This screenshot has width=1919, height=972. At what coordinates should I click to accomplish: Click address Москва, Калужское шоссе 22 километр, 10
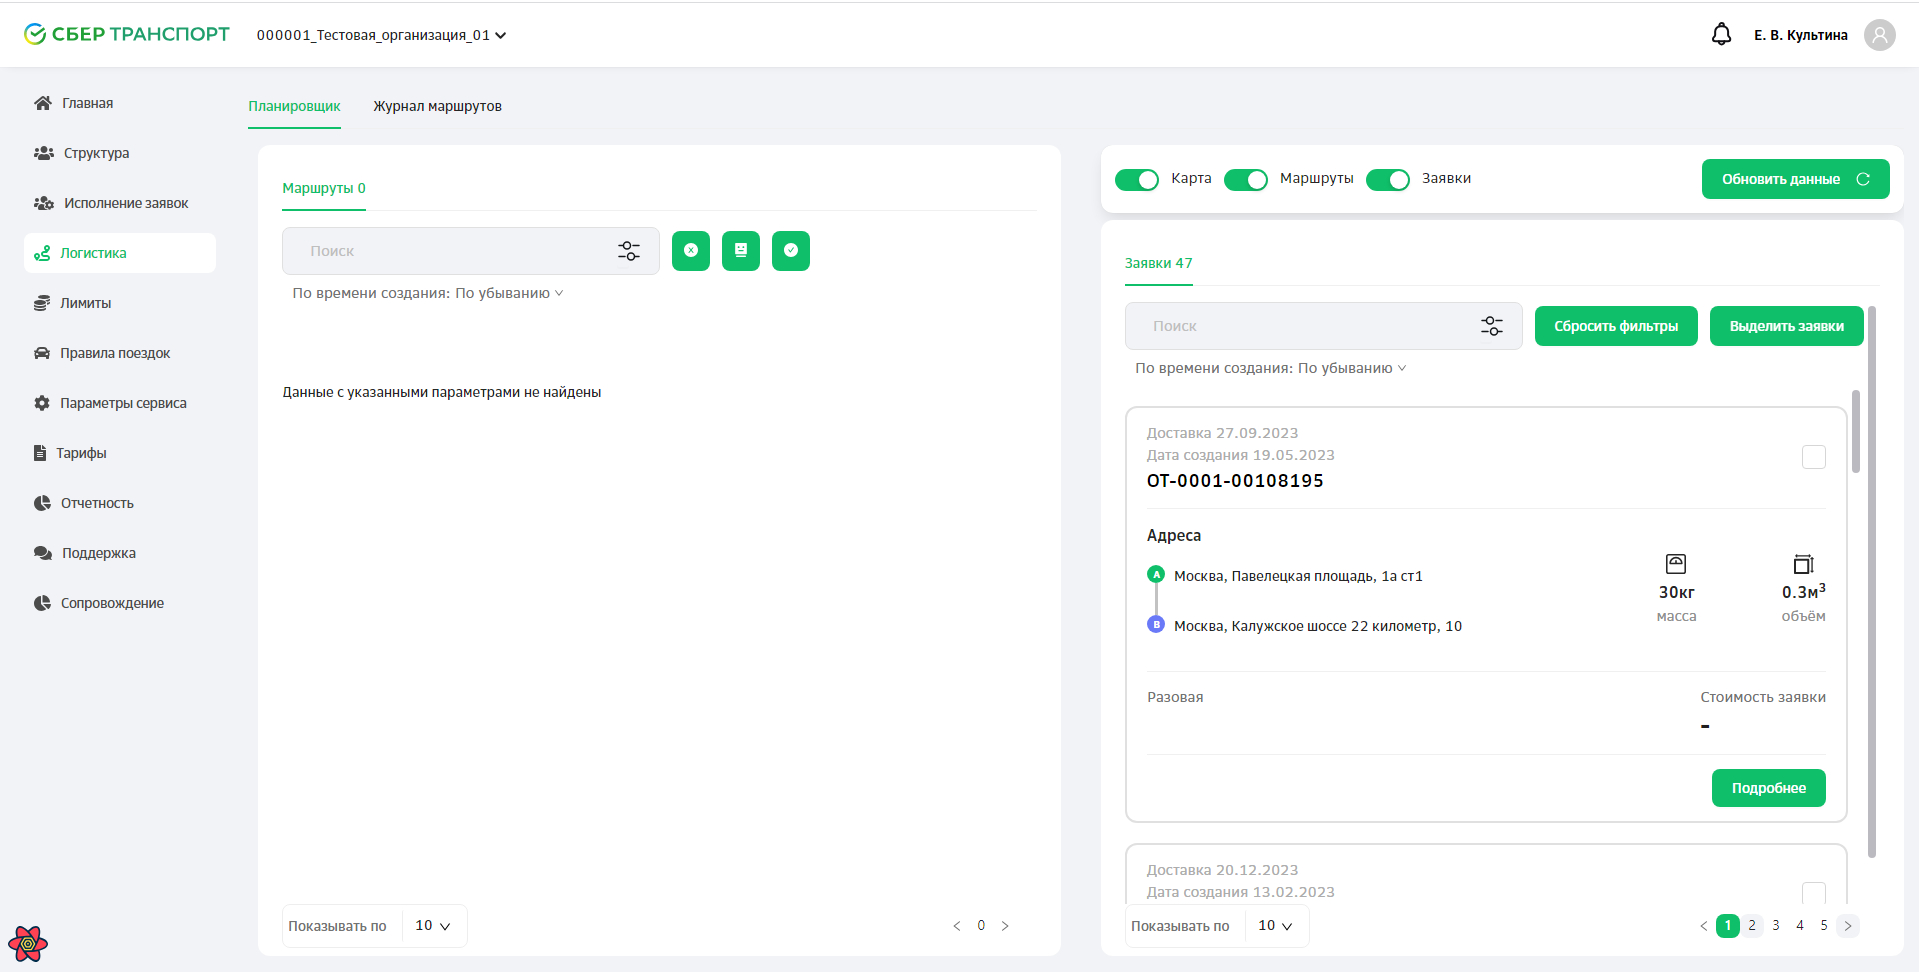(x=1318, y=626)
